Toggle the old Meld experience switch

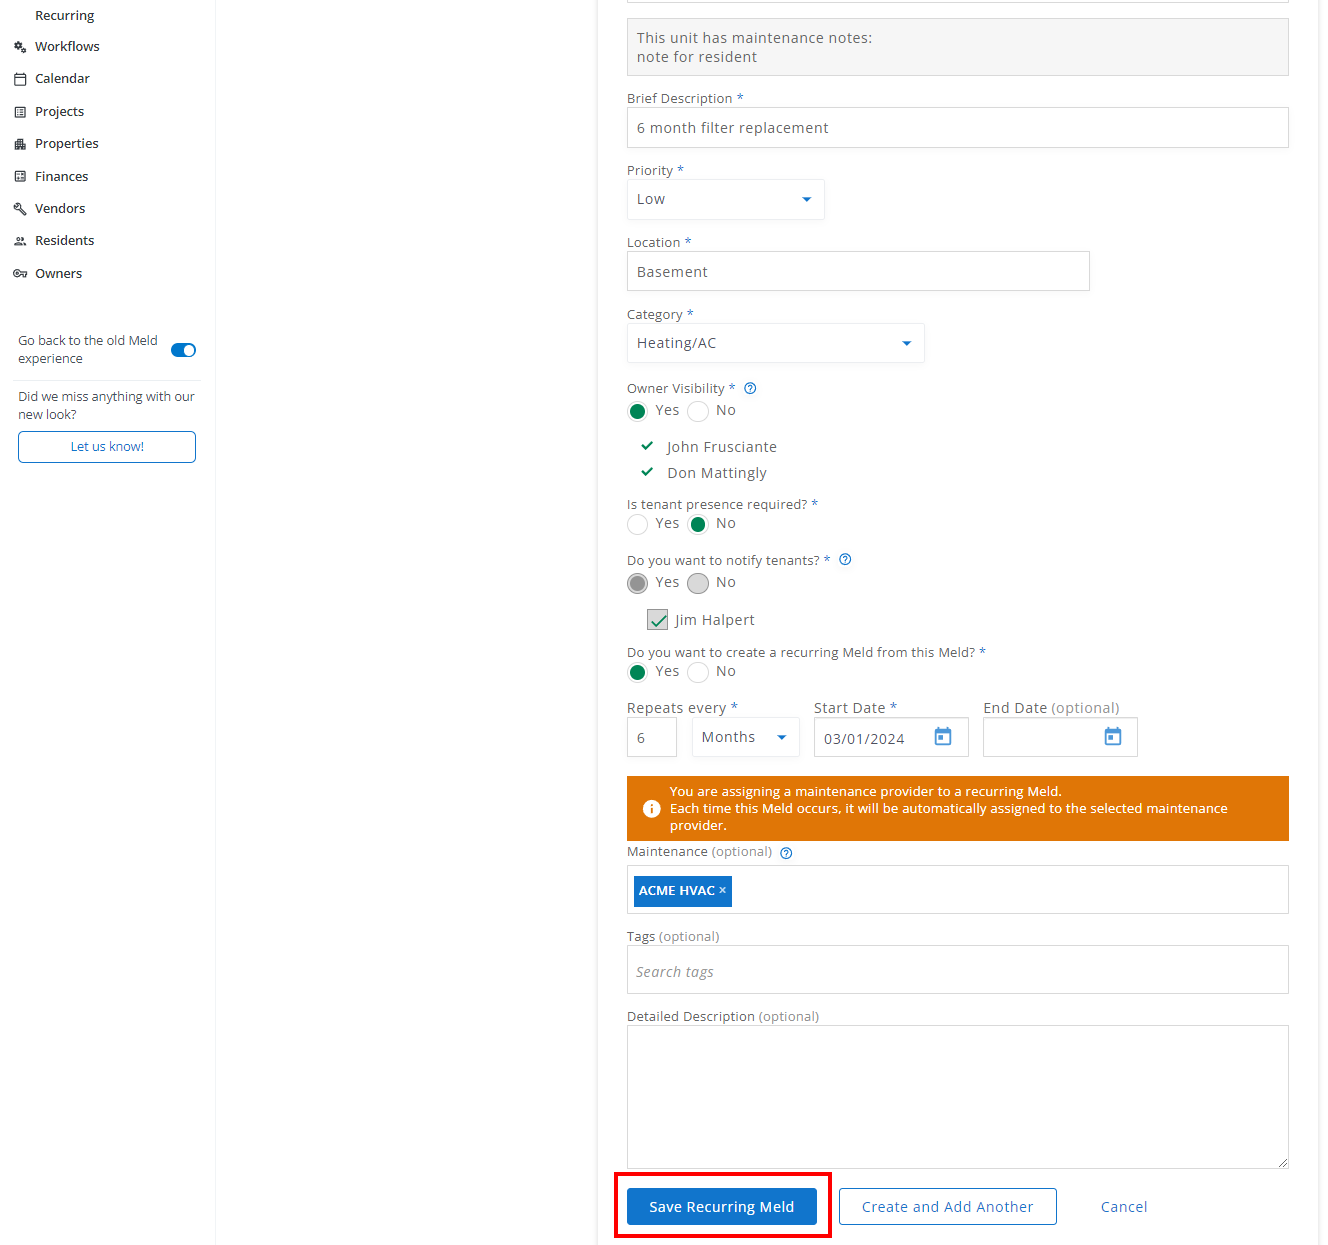183,350
